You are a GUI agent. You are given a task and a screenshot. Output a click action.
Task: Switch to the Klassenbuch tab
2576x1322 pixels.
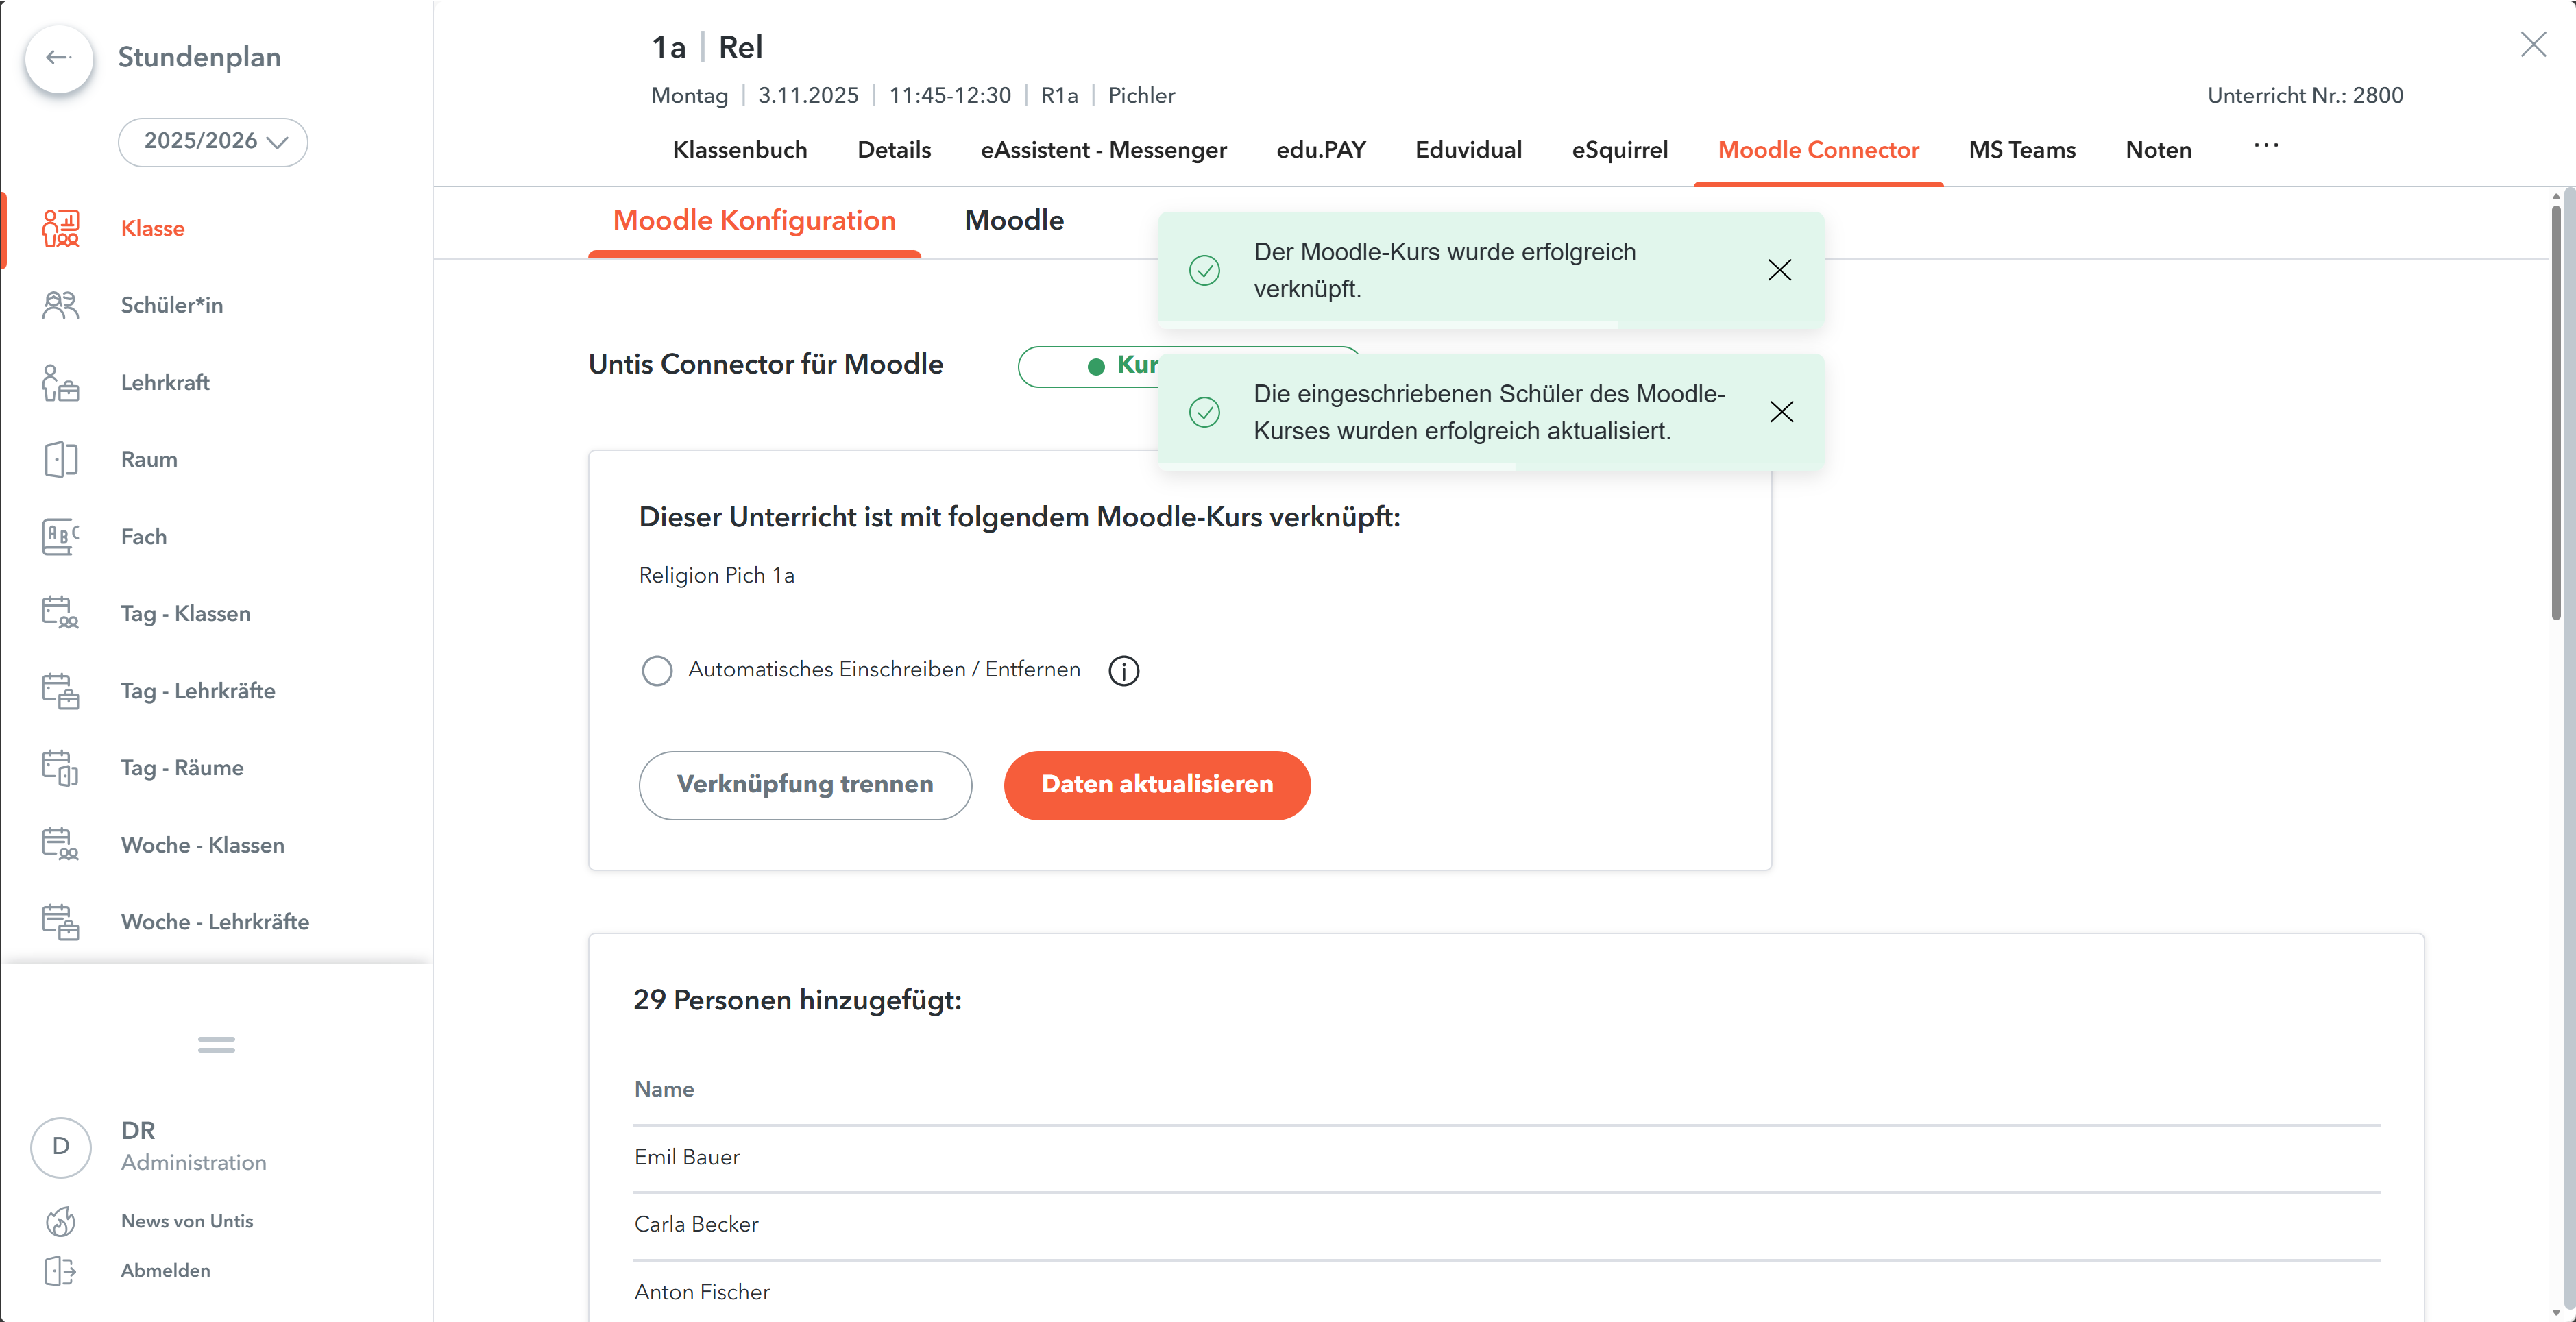tap(739, 150)
